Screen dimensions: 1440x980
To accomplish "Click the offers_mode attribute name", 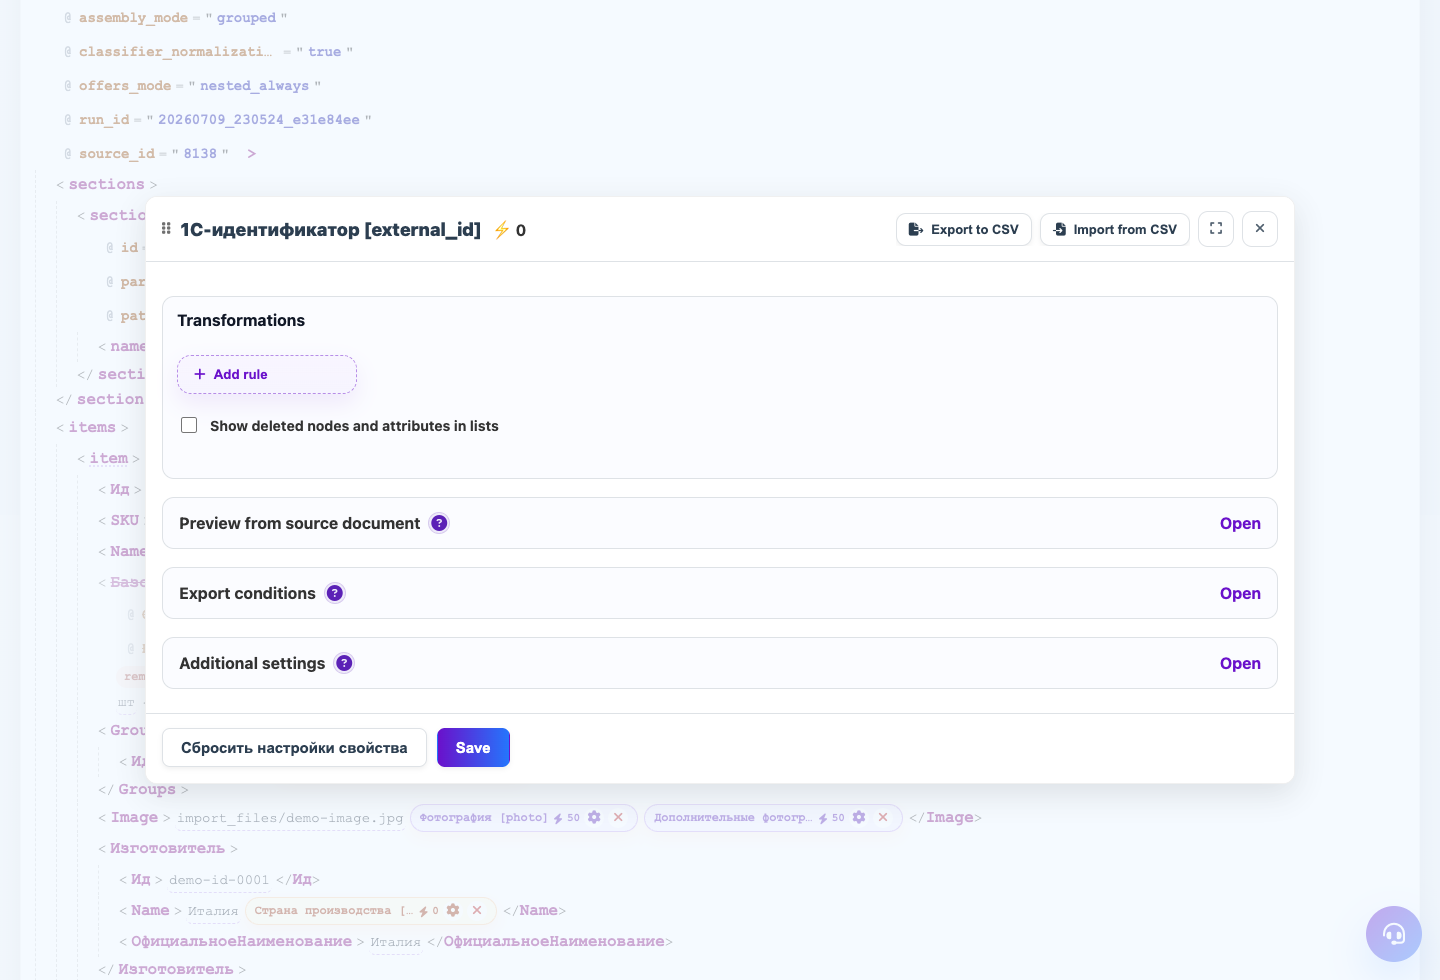I will [125, 85].
